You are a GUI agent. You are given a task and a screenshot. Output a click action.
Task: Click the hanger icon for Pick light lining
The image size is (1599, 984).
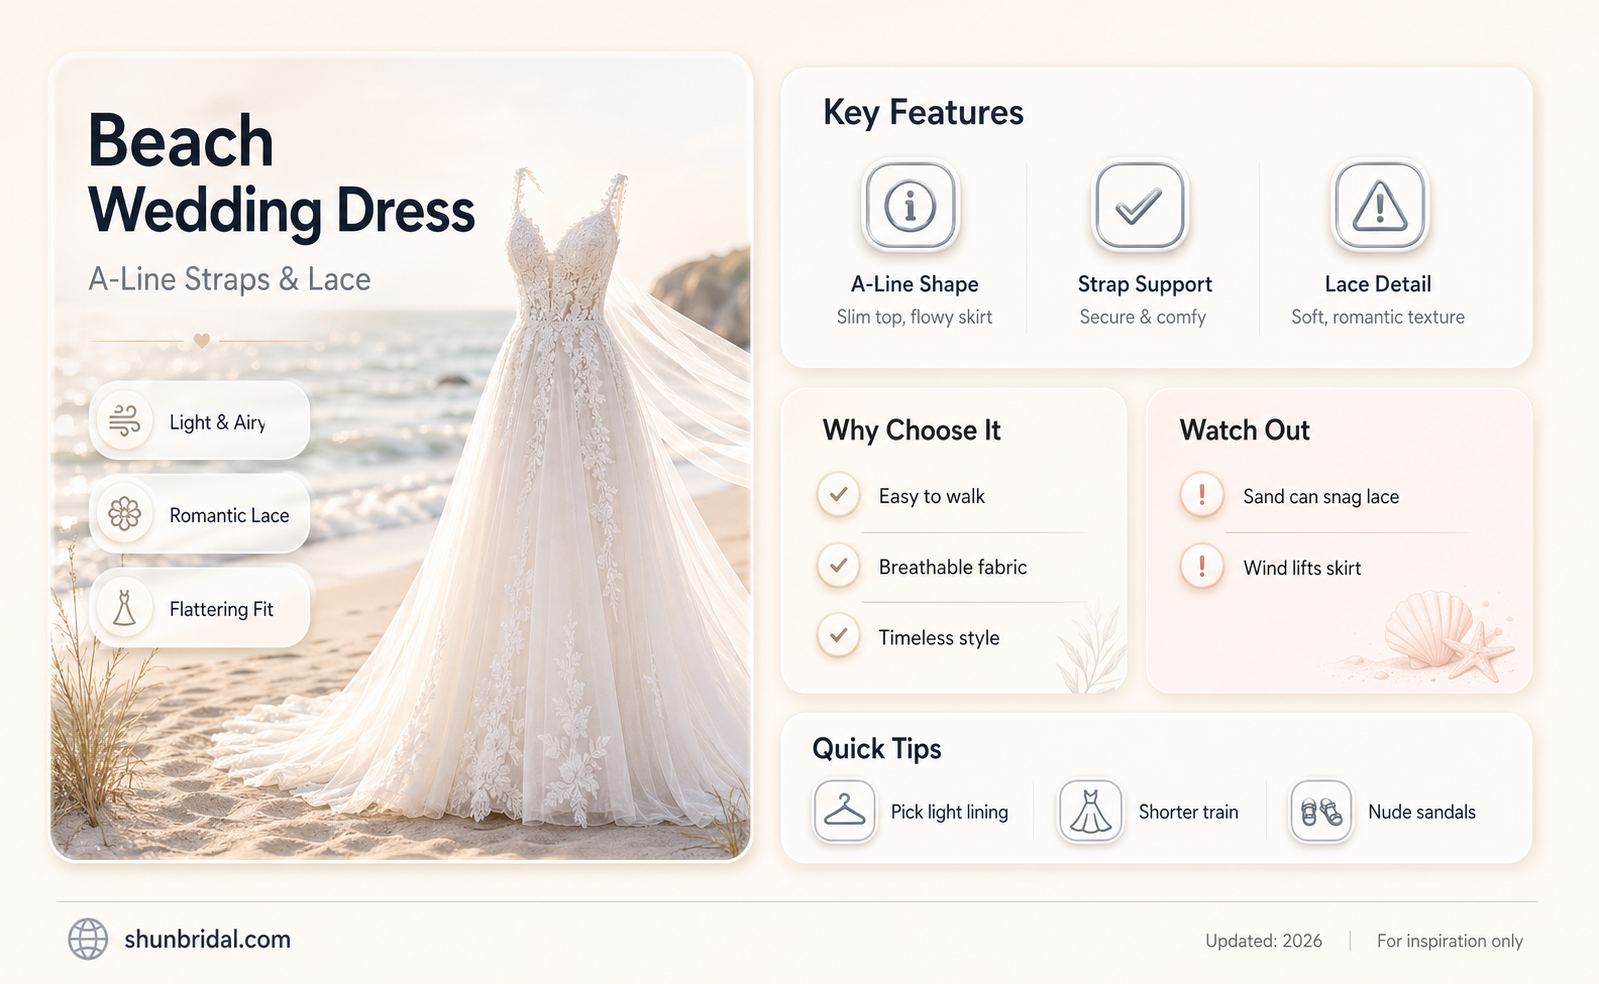point(845,811)
